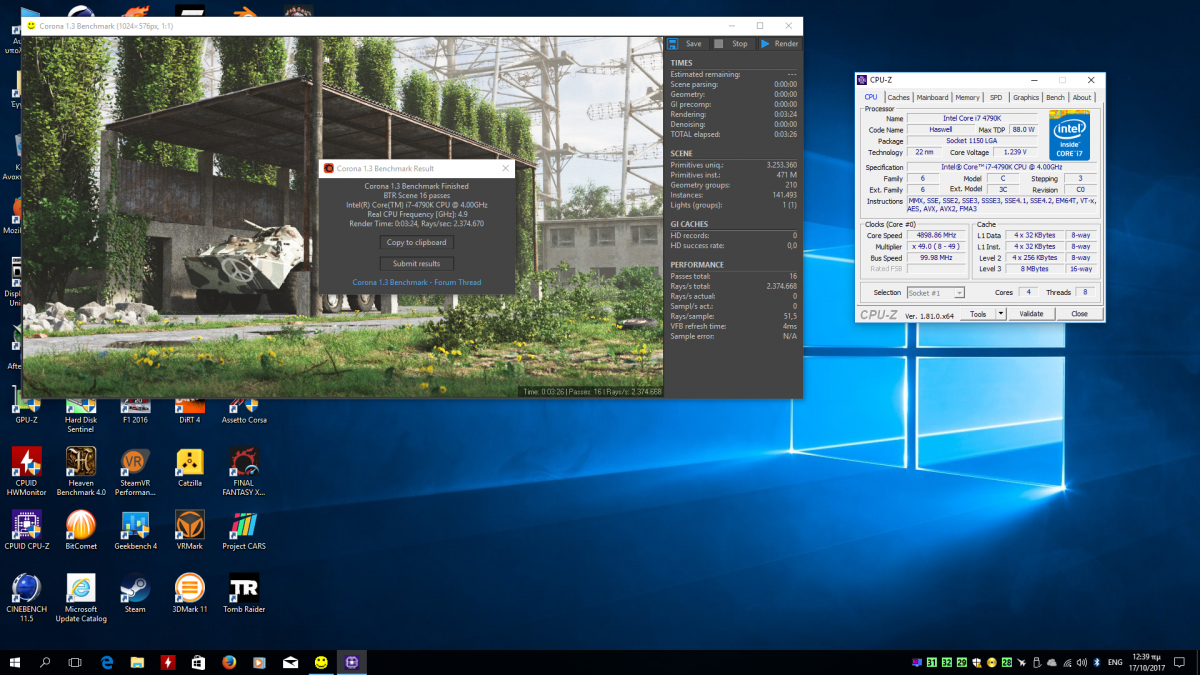Open BitComet desktop shortcut
This screenshot has width=1200, height=675.
(x=81, y=531)
